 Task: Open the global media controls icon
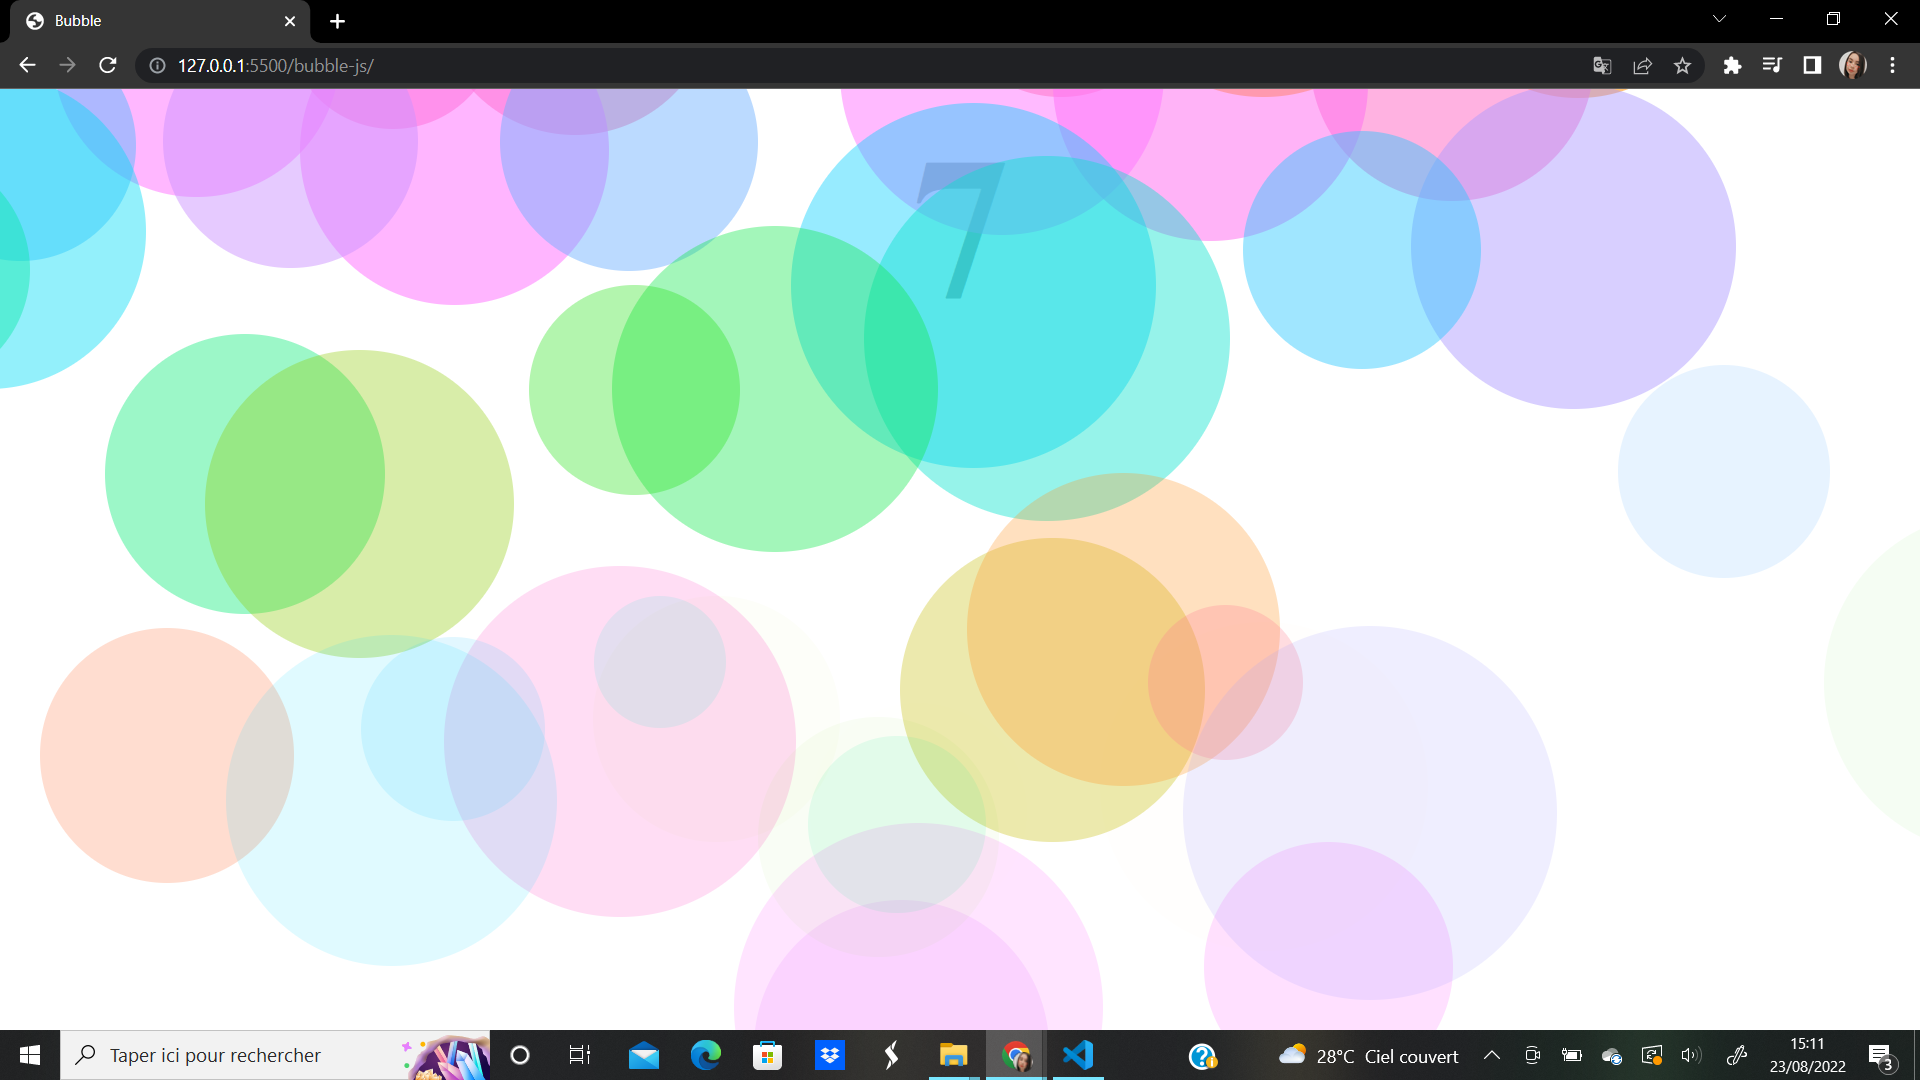1772,65
